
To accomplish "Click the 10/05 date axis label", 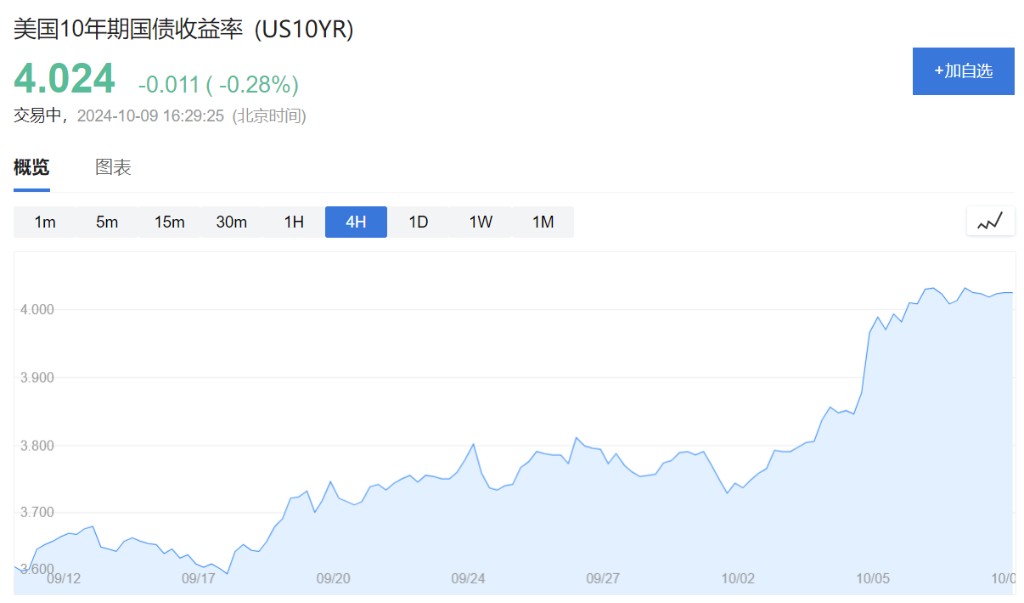I will click(873, 578).
